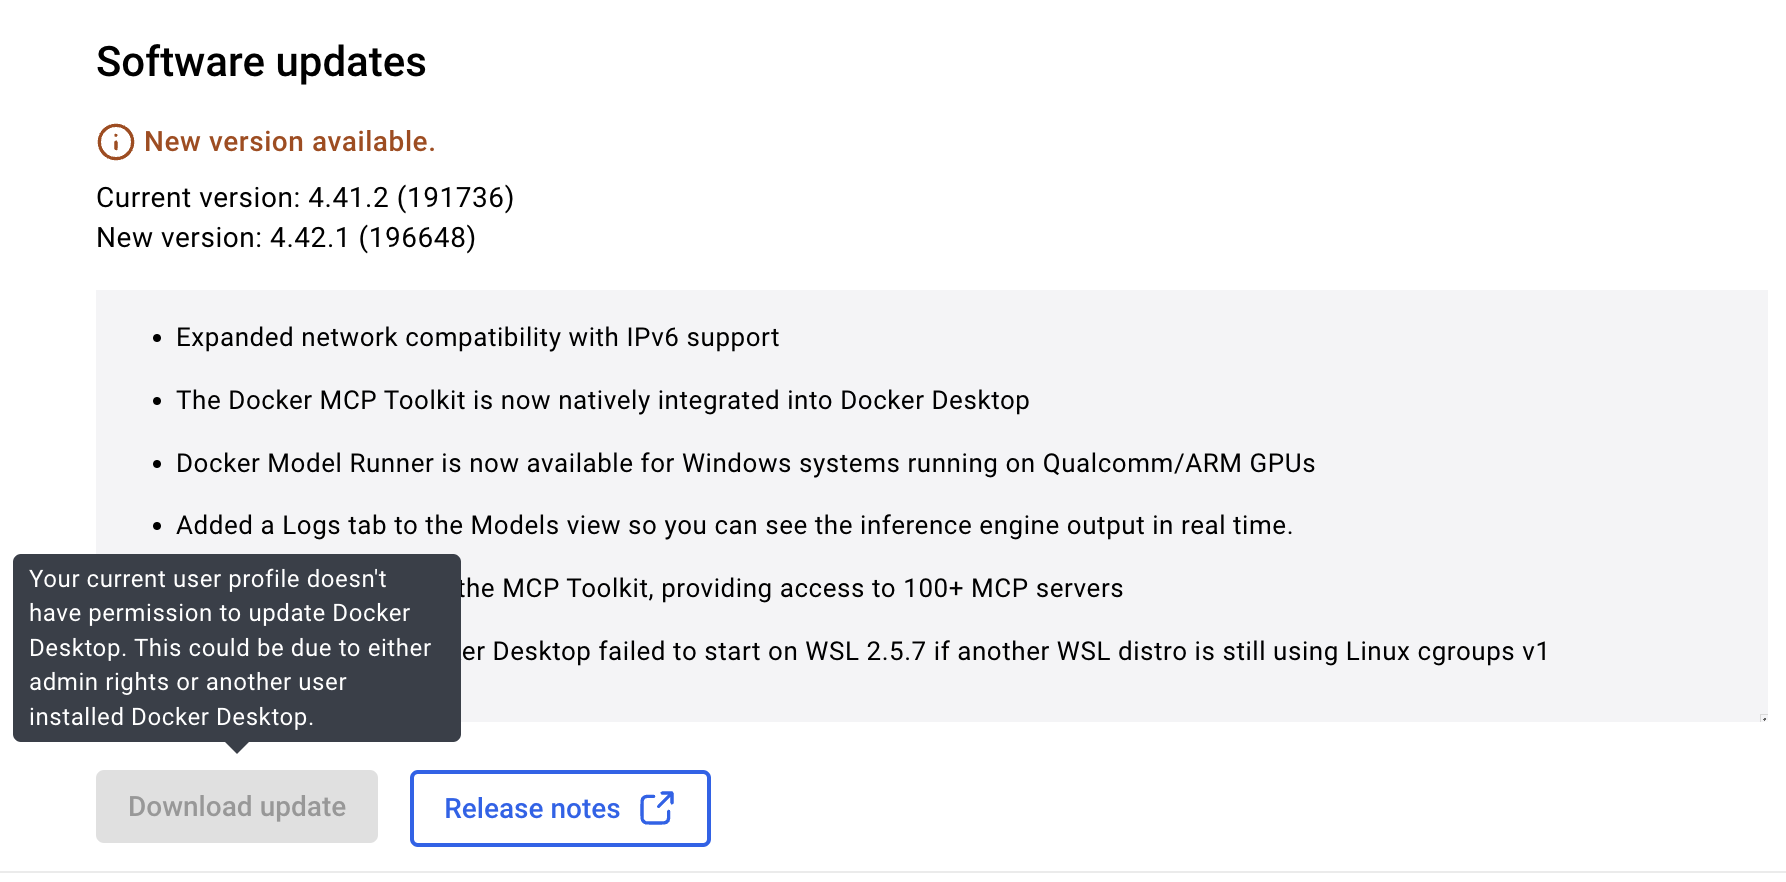Click the tooltip's pointer arrow above Download update
This screenshot has height=882, width=1786.
(237, 747)
